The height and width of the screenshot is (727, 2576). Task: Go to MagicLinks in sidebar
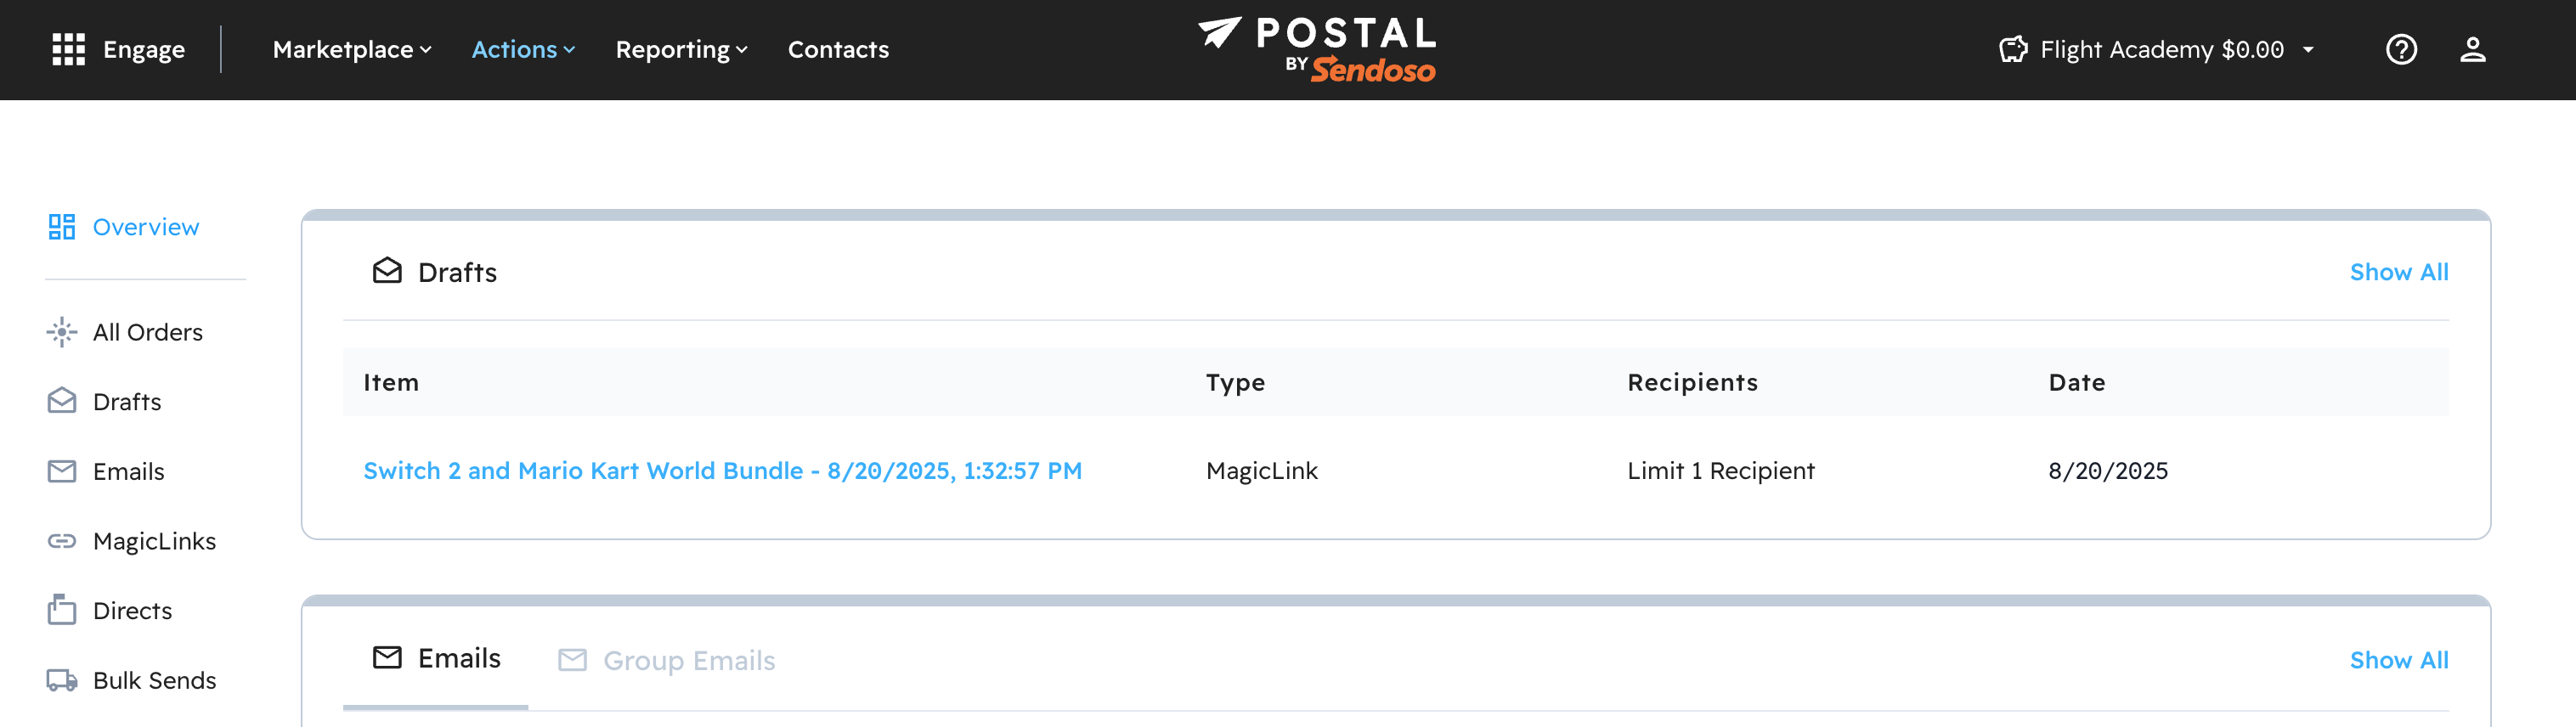click(153, 541)
